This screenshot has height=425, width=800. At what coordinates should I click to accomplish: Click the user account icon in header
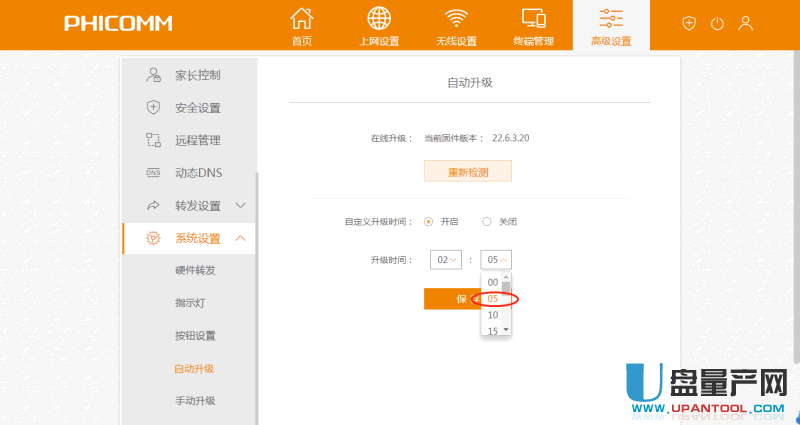pyautogui.click(x=745, y=23)
